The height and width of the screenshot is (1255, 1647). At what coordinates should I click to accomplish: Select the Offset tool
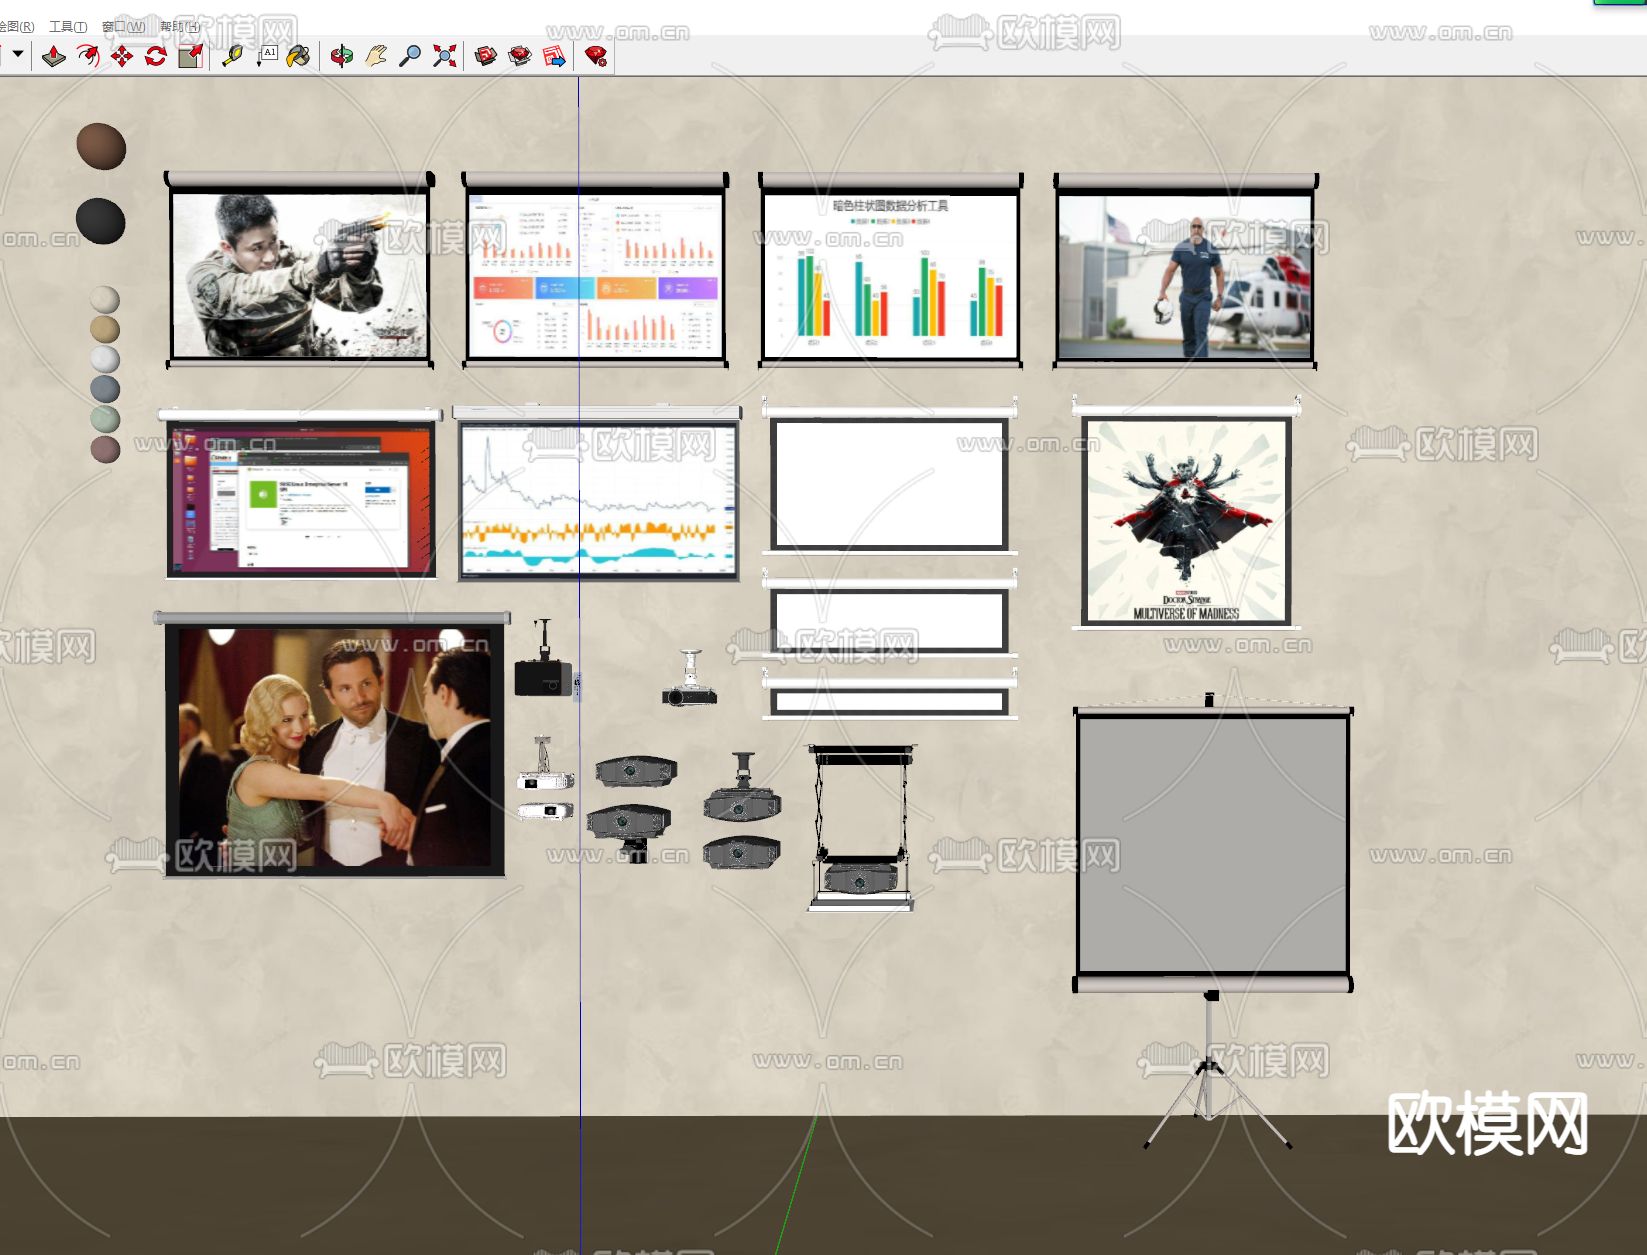coord(88,56)
